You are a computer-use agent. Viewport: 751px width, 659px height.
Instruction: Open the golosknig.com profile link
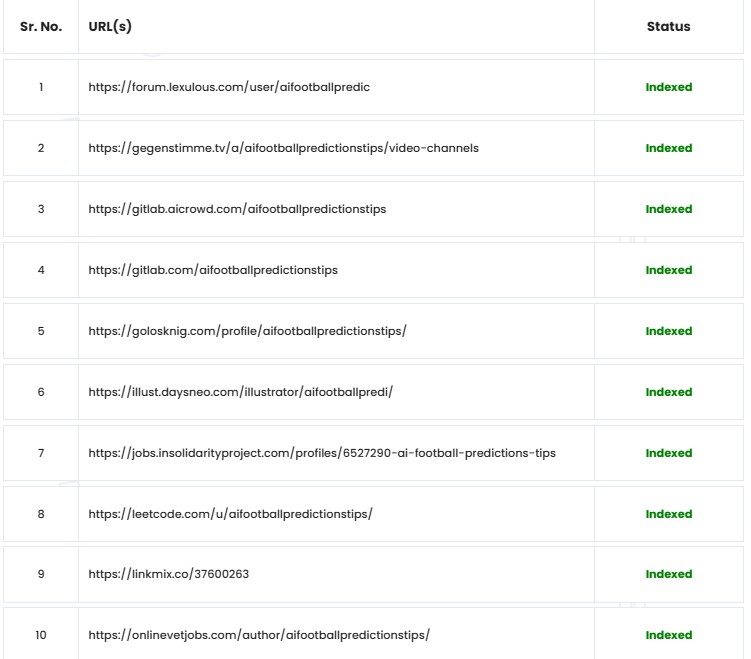coord(248,331)
